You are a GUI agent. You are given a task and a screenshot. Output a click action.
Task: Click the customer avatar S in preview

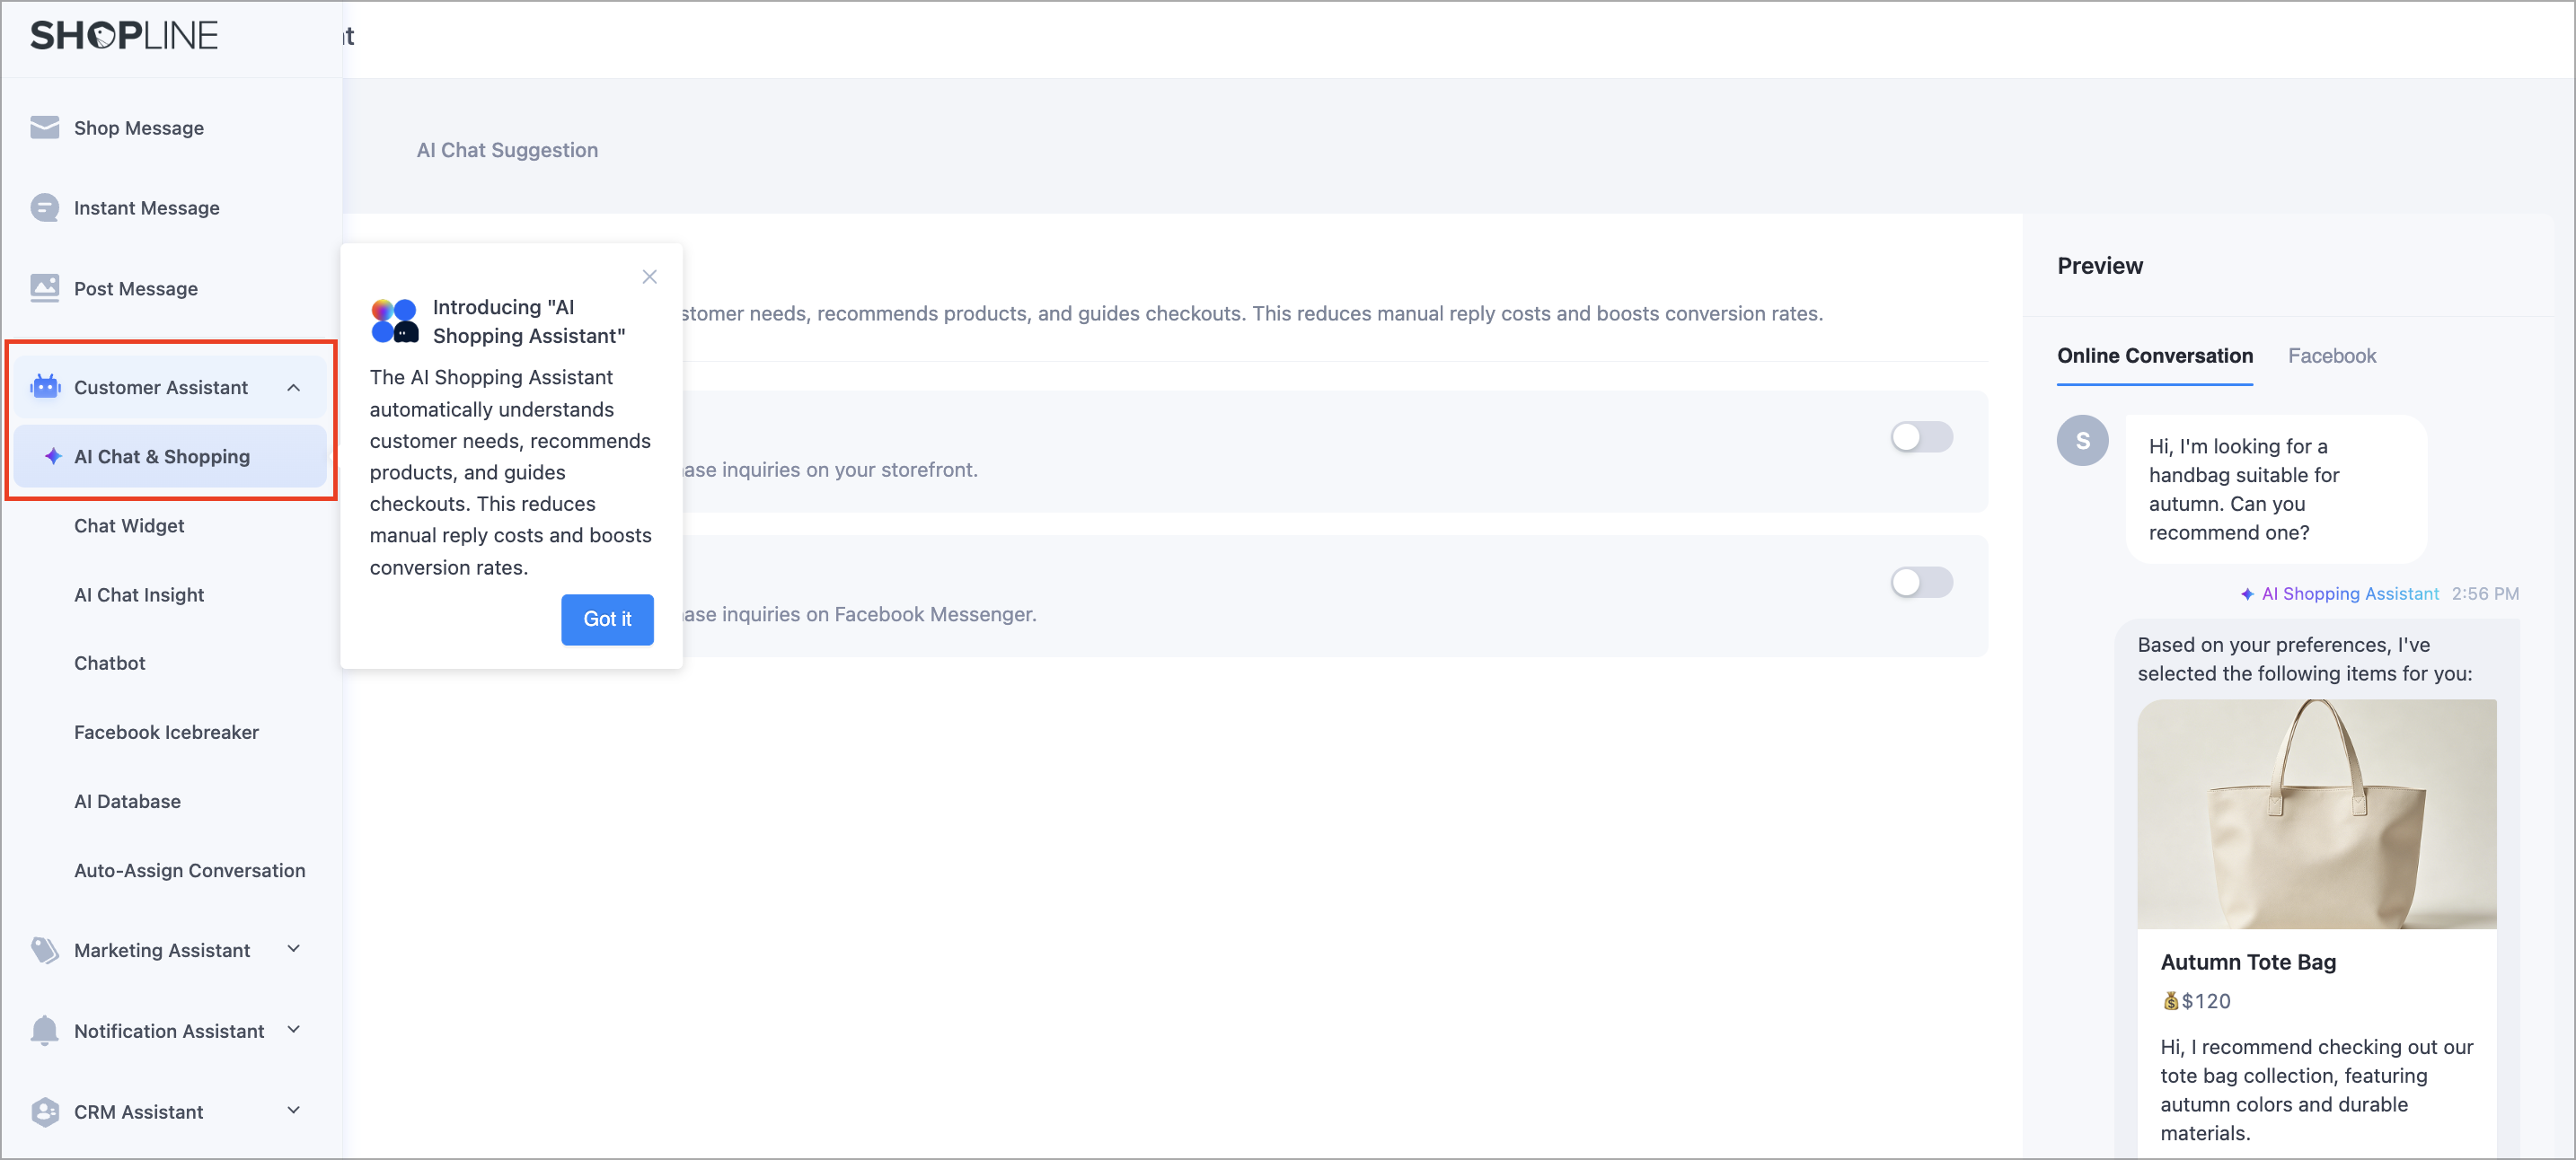(2082, 441)
